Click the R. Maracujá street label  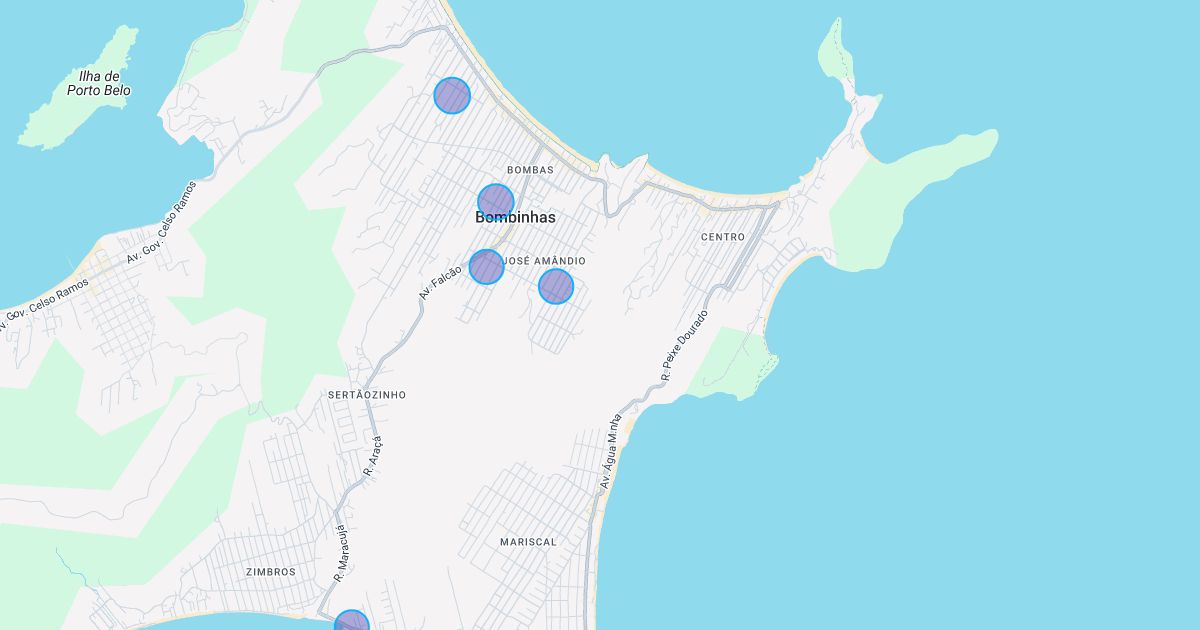coord(340,553)
